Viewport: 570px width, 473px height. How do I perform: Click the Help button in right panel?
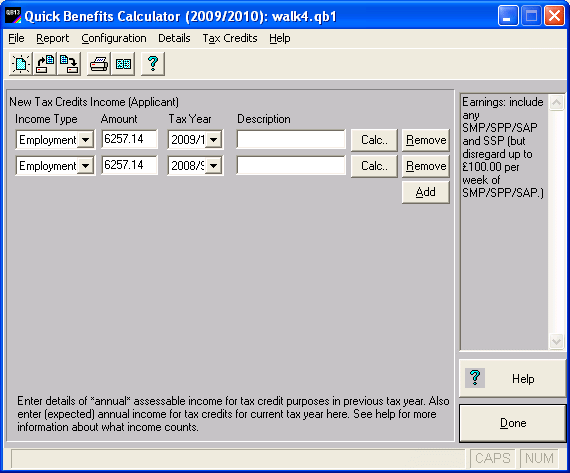[512, 378]
